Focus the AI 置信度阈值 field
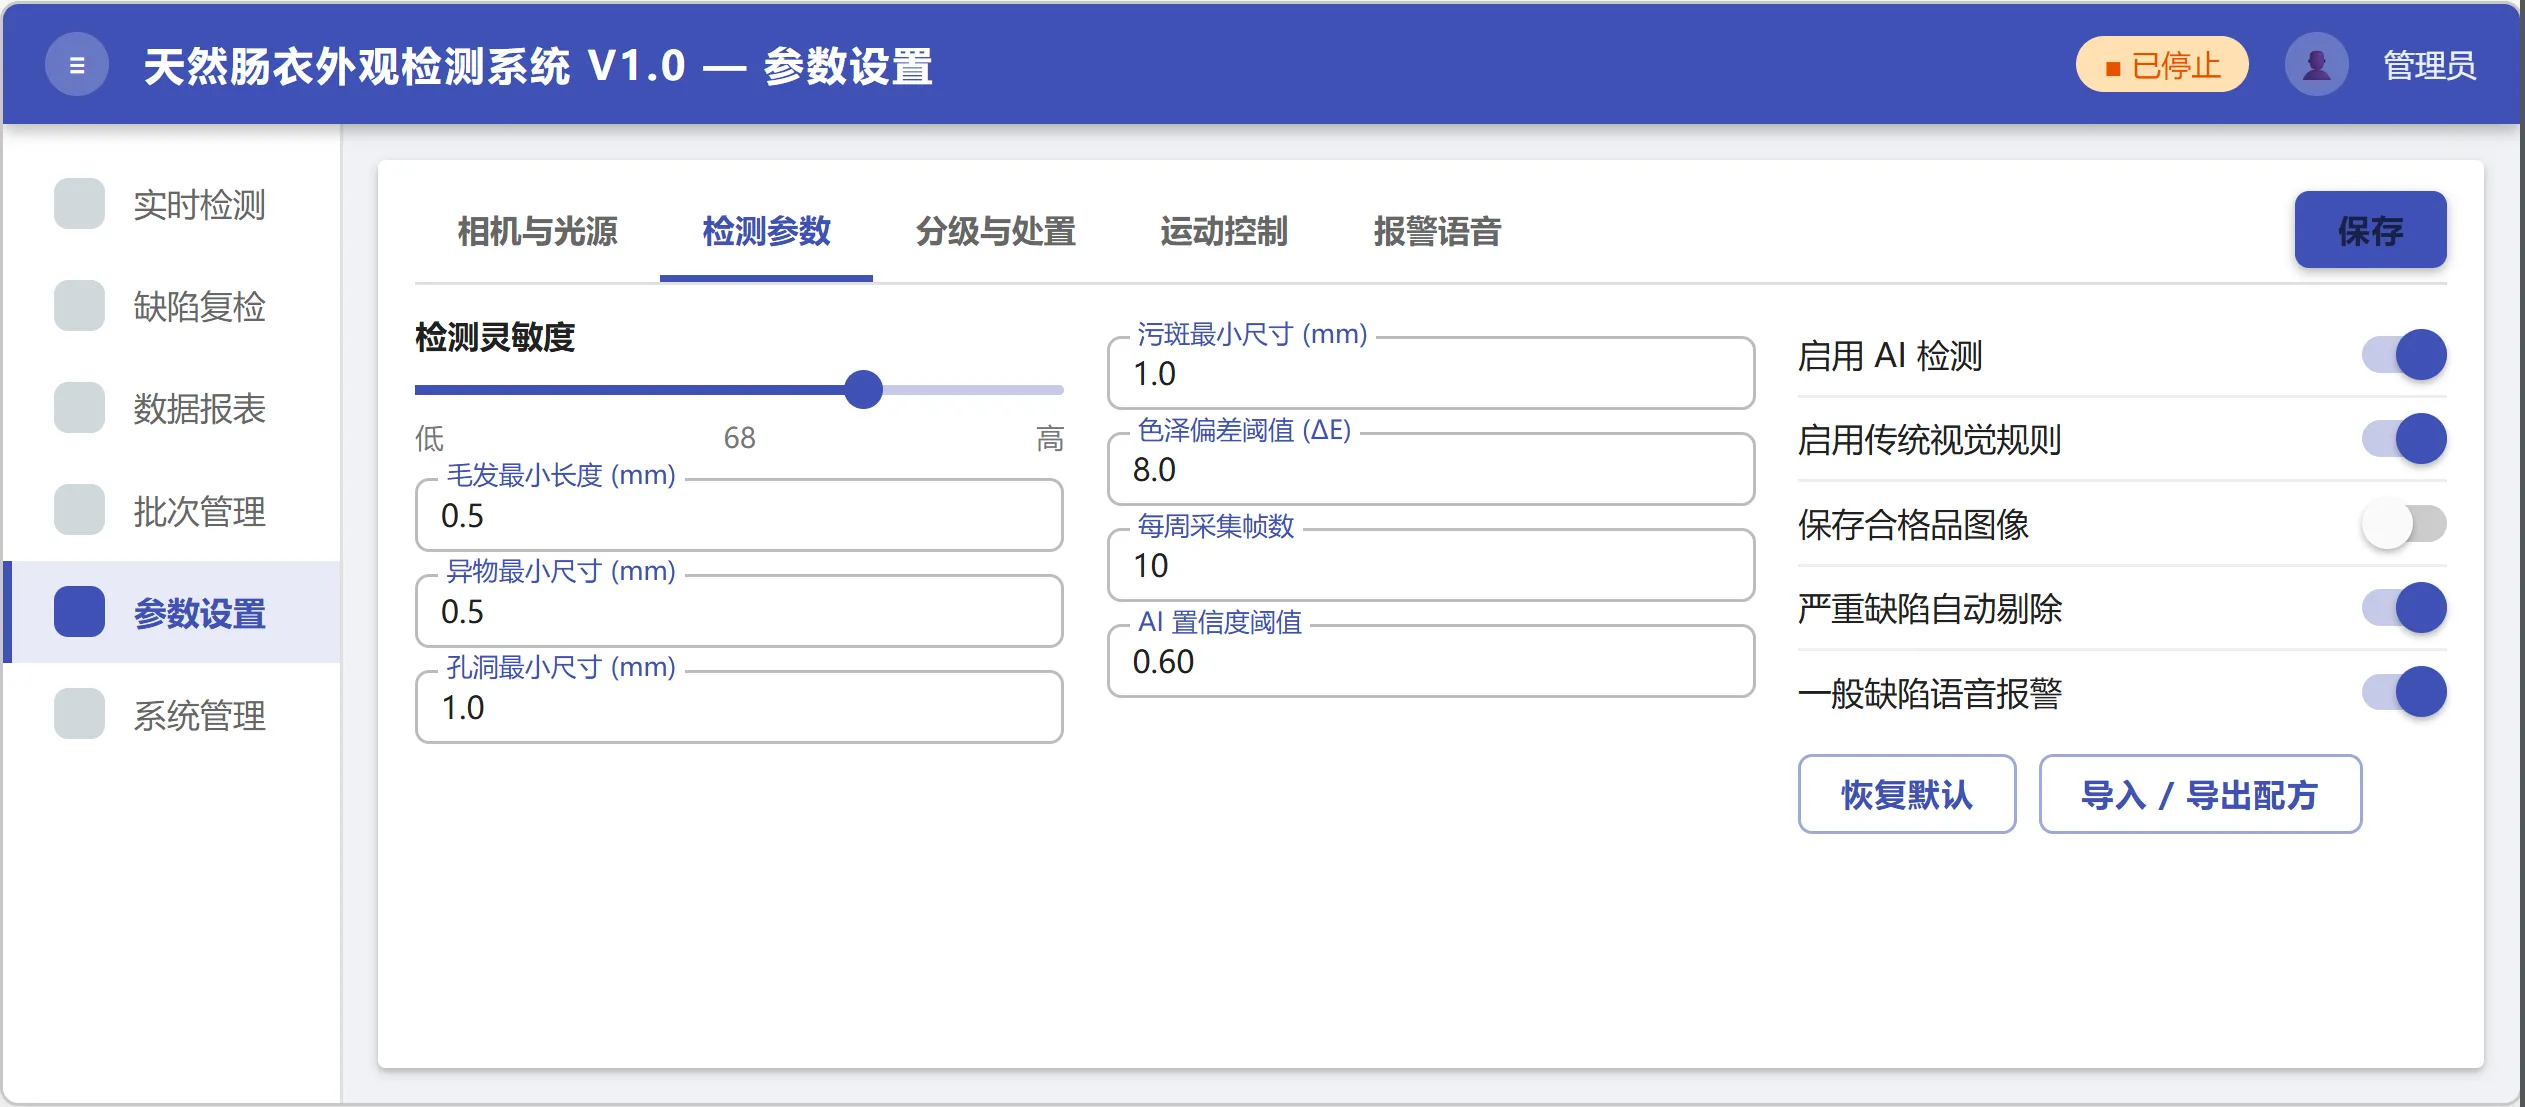This screenshot has width=2525, height=1107. 1431,661
